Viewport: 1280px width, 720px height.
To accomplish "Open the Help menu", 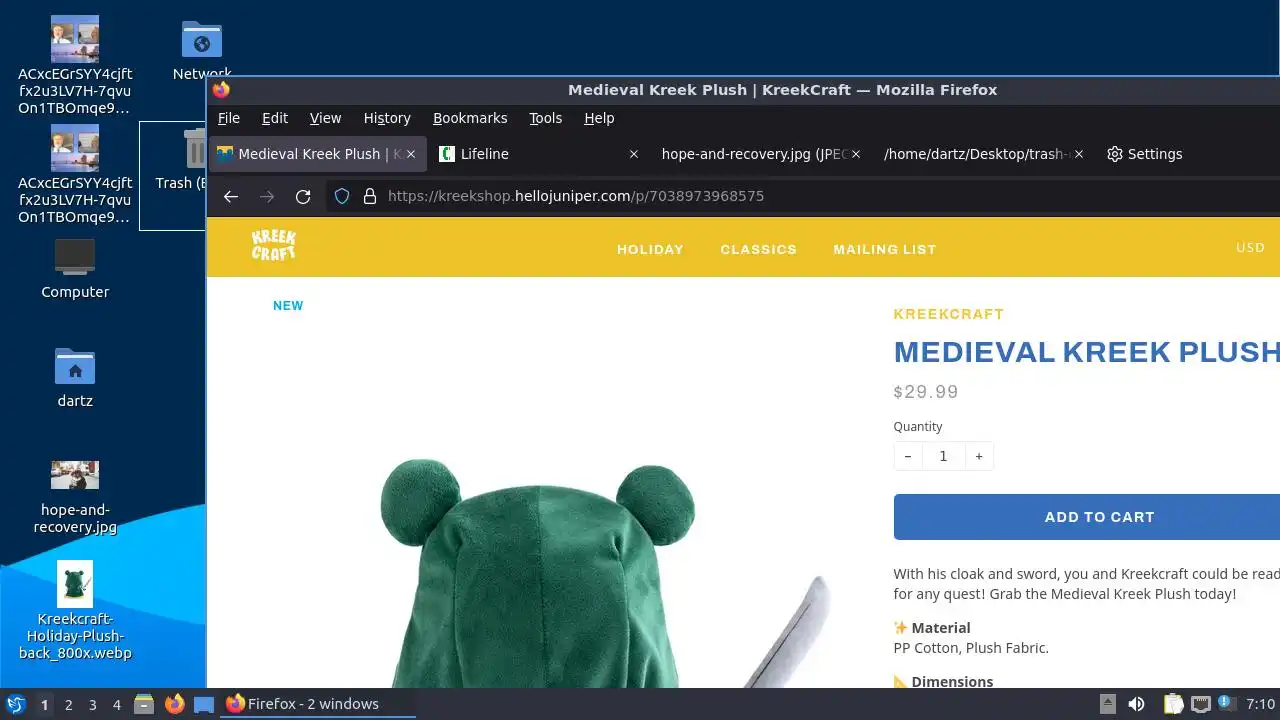I will (x=599, y=118).
